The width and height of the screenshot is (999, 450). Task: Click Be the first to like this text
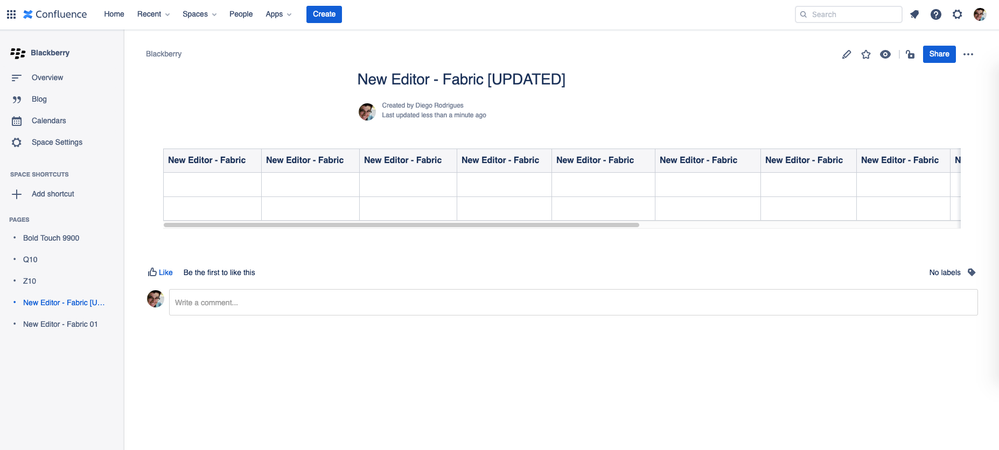pyautogui.click(x=219, y=272)
